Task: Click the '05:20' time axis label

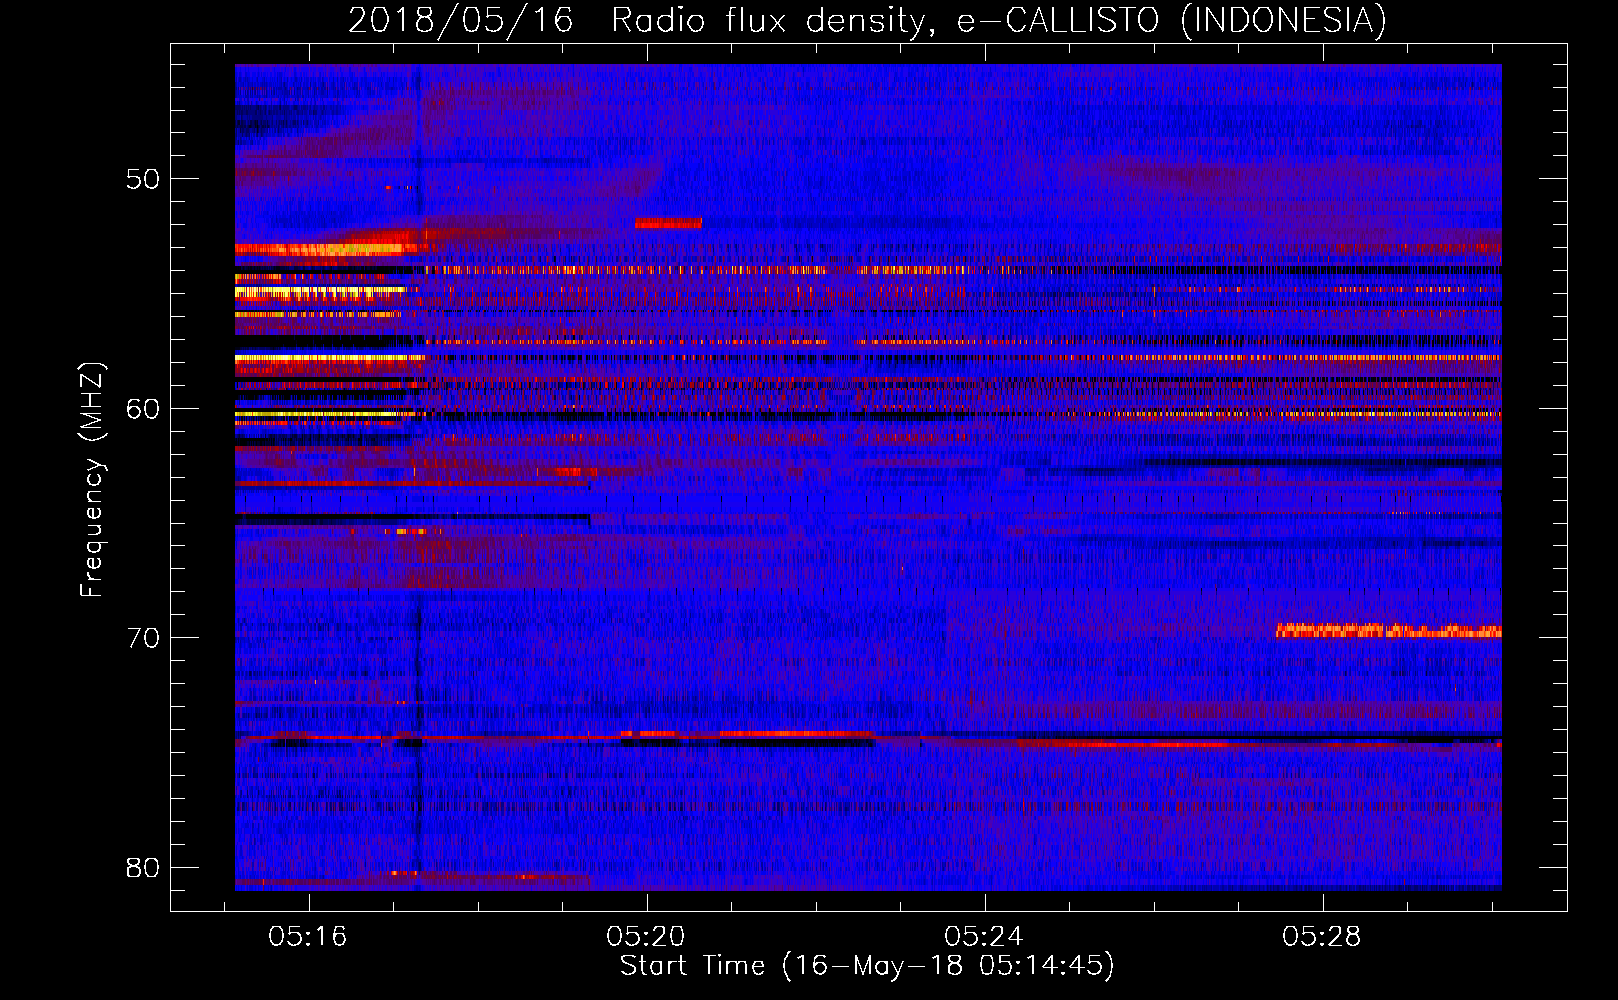Action: [646, 937]
